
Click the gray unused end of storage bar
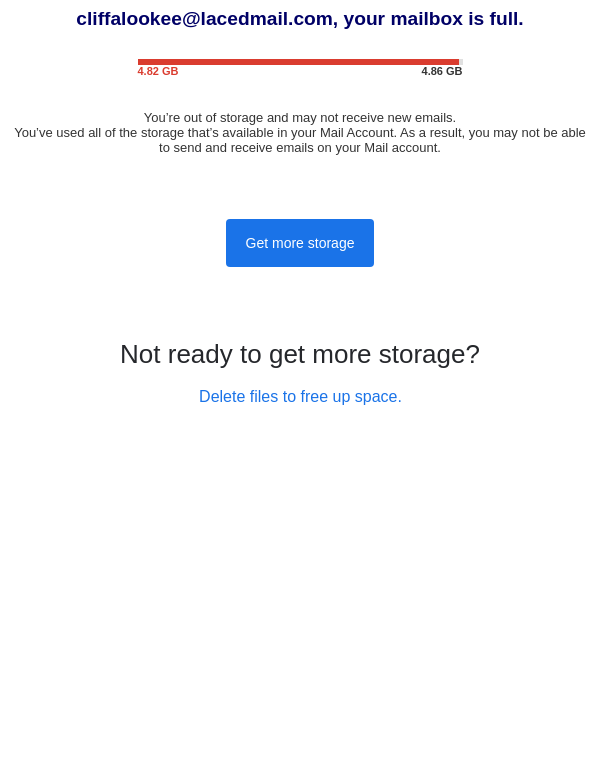(x=461, y=62)
